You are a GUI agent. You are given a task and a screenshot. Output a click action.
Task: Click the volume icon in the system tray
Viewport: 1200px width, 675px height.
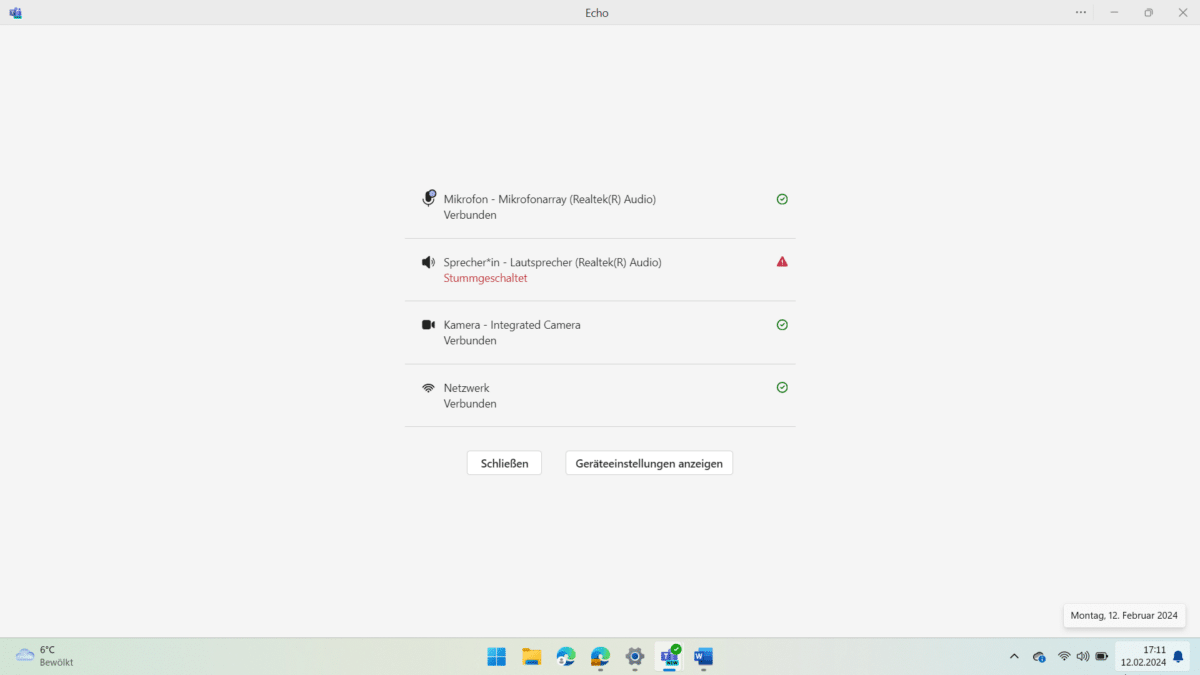click(x=1083, y=656)
